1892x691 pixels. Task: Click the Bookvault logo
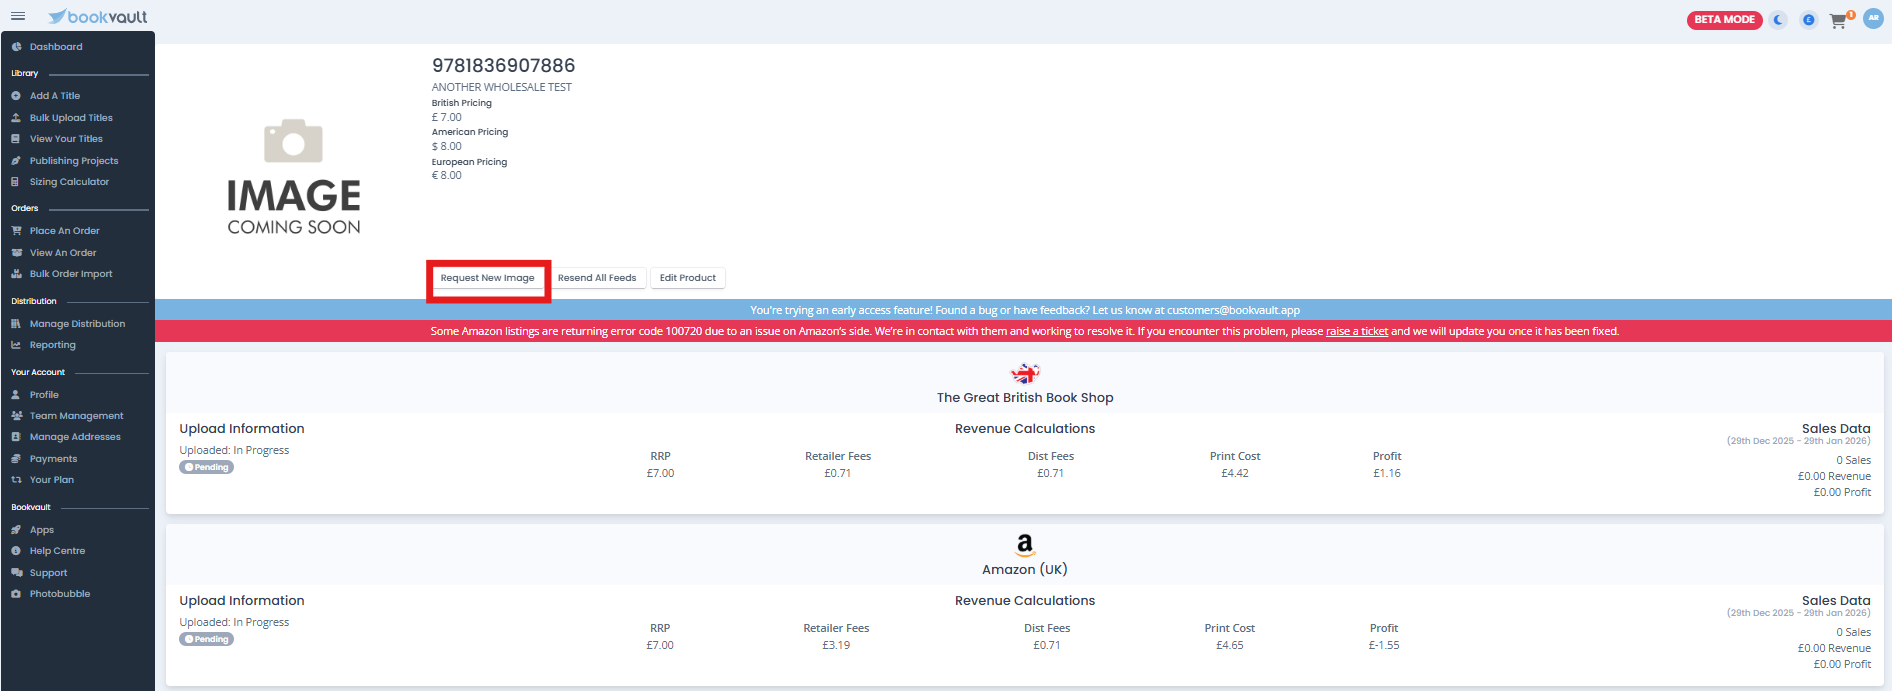[x=98, y=17]
